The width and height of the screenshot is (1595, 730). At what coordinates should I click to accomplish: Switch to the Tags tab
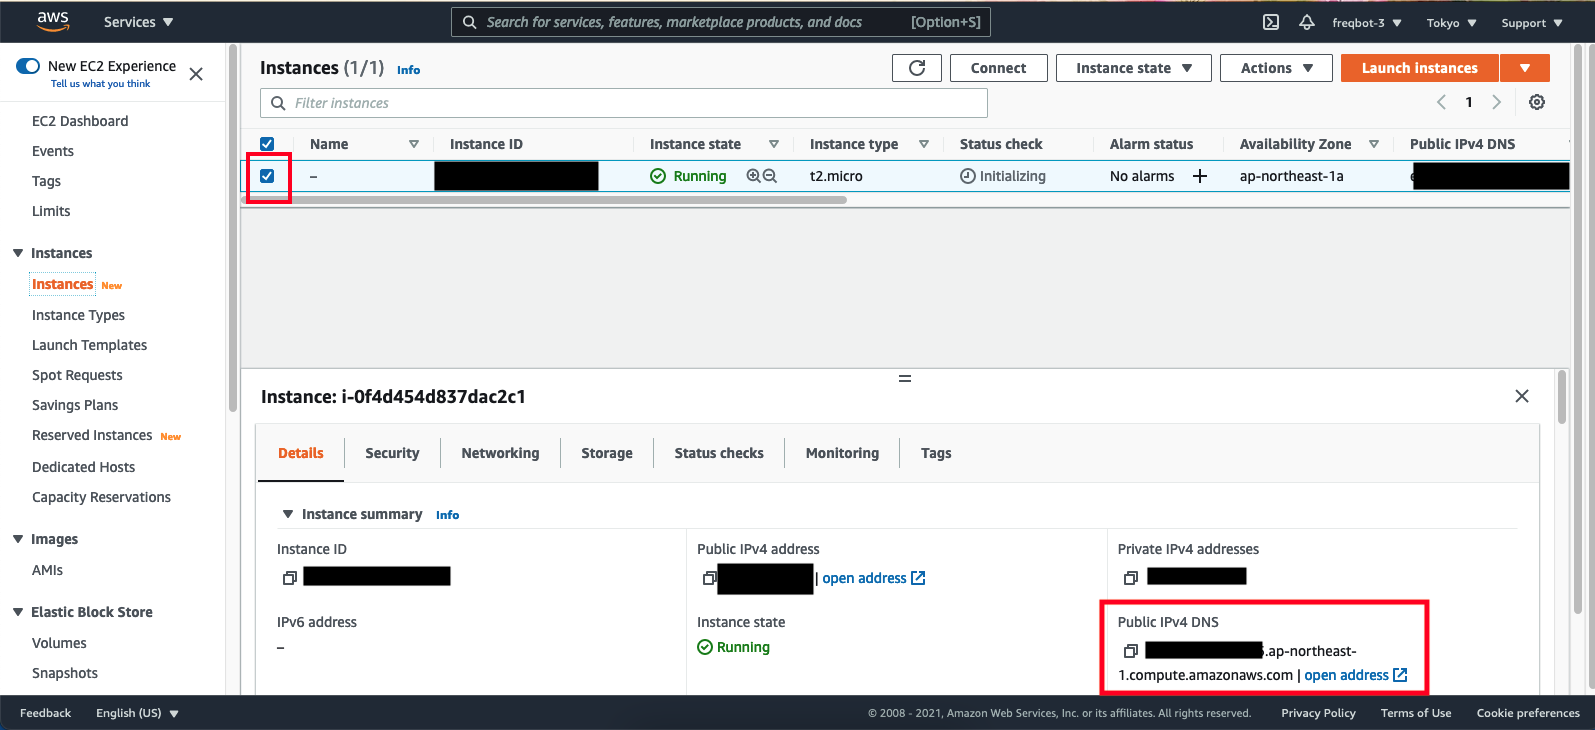point(936,453)
